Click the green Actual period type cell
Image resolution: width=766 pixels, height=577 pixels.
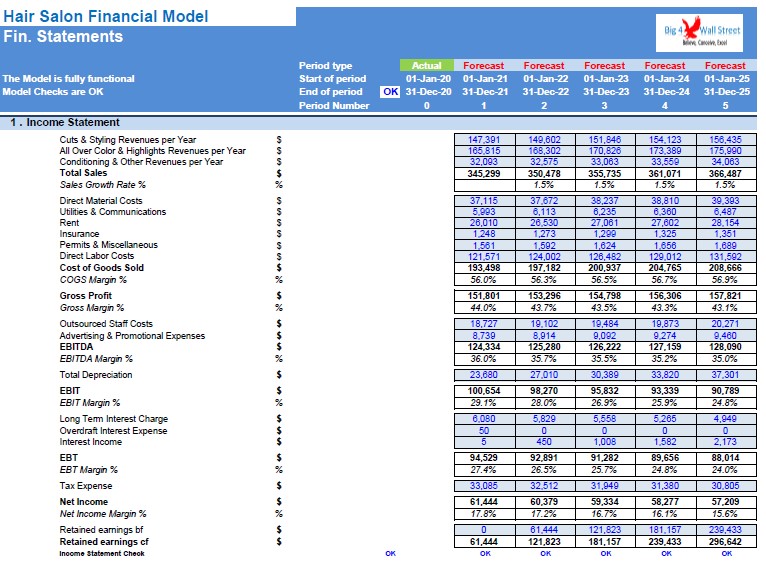click(x=426, y=65)
